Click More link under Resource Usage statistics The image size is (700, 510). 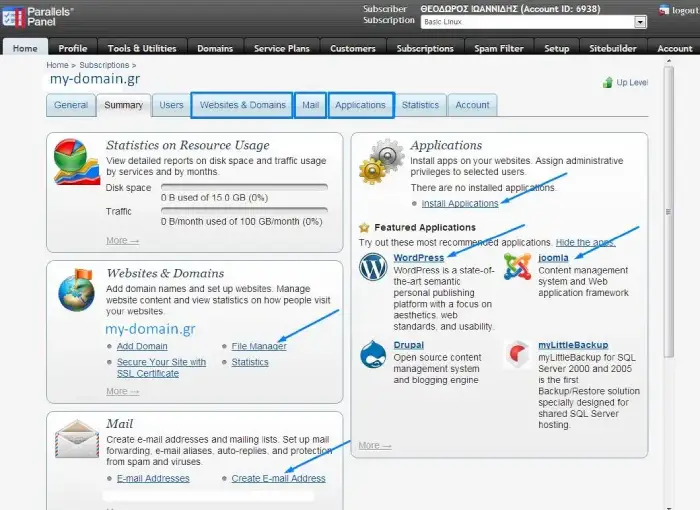coord(122,241)
